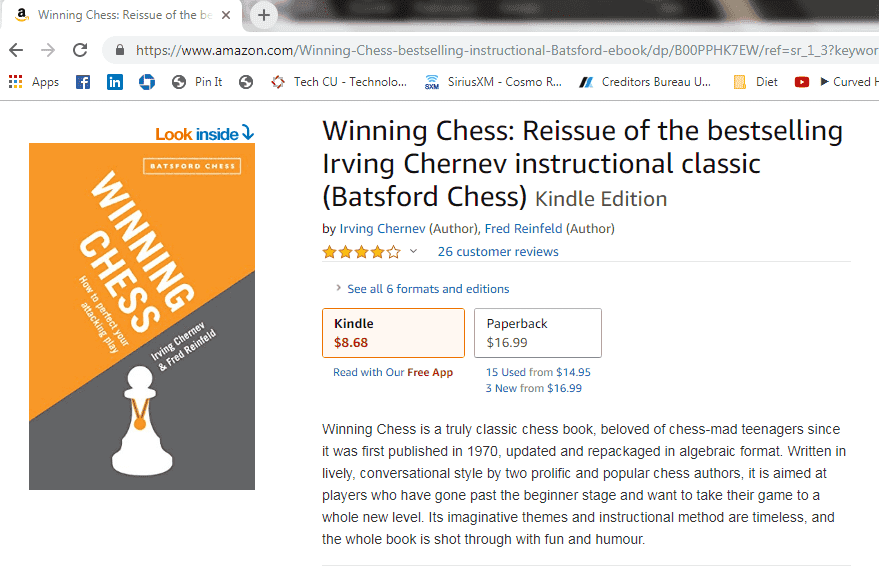
Task: Open the LinkedIn bookmark icon
Action: (x=115, y=82)
